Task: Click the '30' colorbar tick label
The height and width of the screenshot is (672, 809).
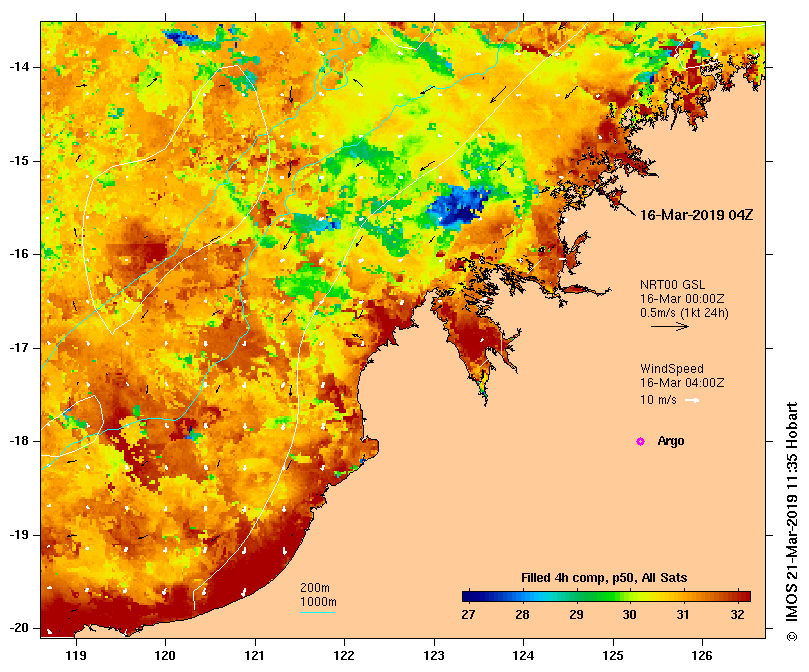Action: point(629,615)
